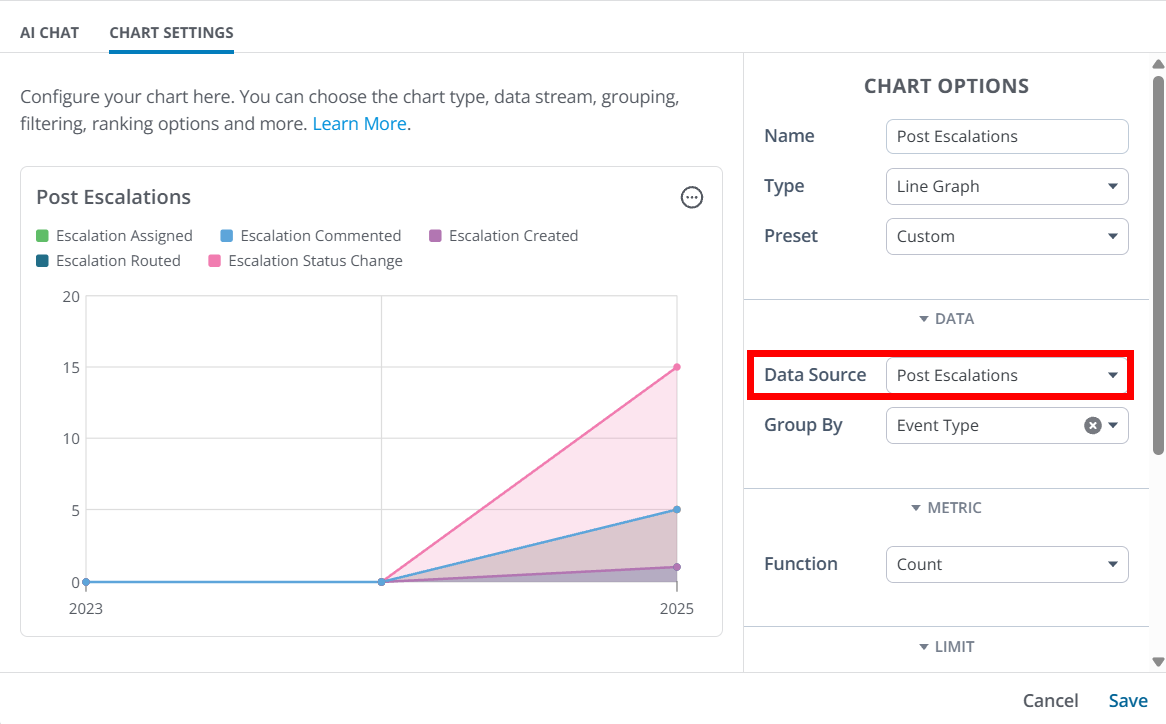Toggle Escalation Created legend series

pyautogui.click(x=503, y=236)
